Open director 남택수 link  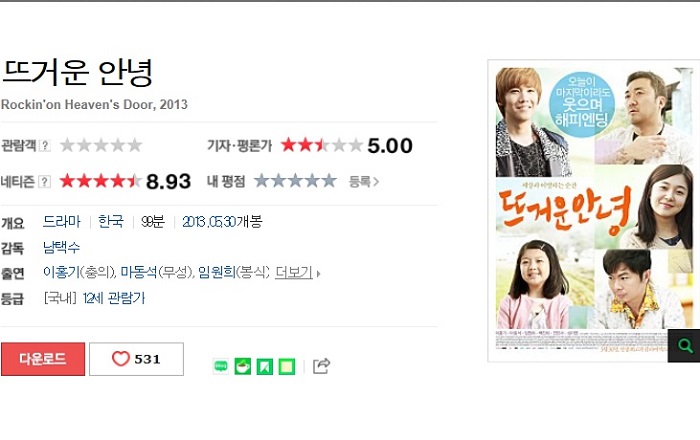coord(61,247)
